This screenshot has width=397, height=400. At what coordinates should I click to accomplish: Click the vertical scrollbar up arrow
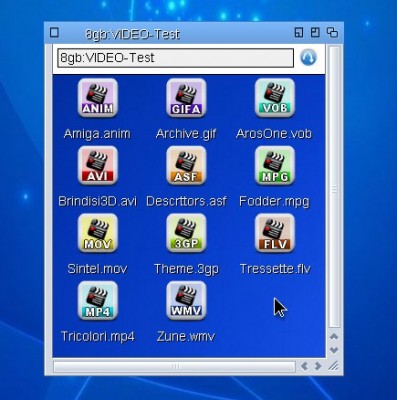334,337
